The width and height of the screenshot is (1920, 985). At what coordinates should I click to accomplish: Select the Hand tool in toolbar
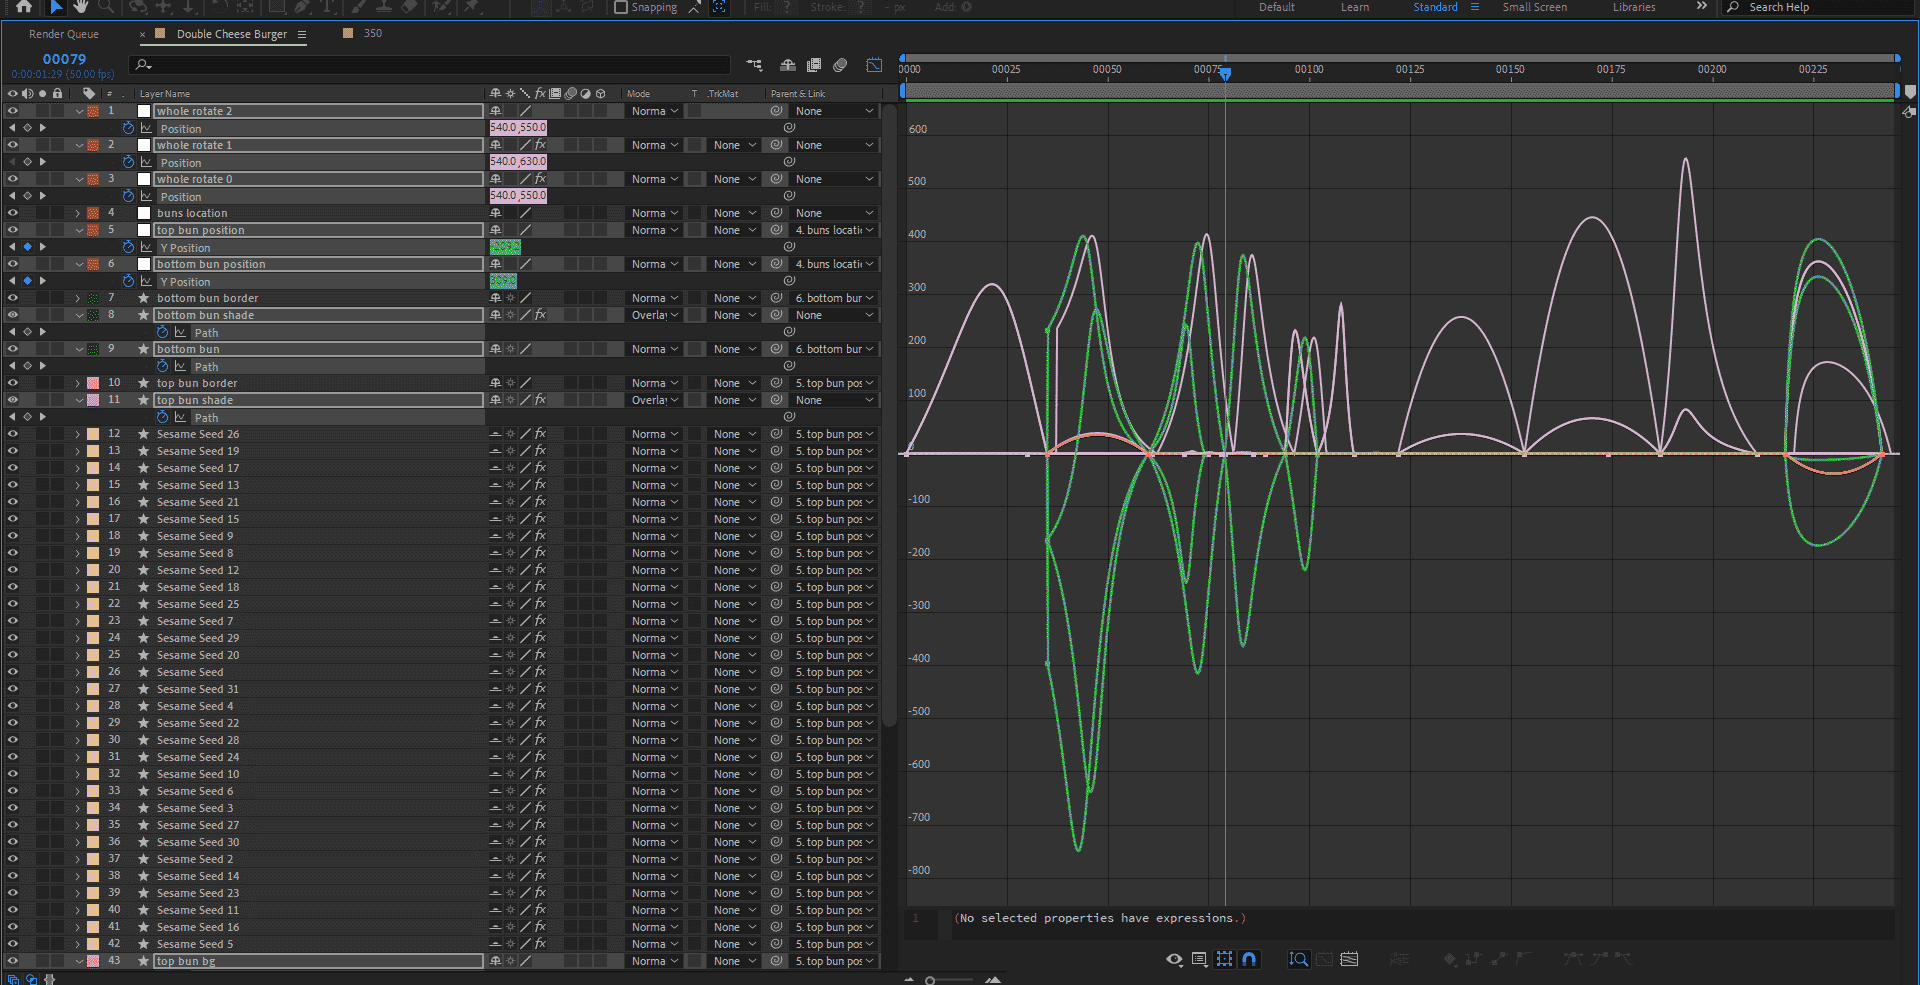pos(81,7)
